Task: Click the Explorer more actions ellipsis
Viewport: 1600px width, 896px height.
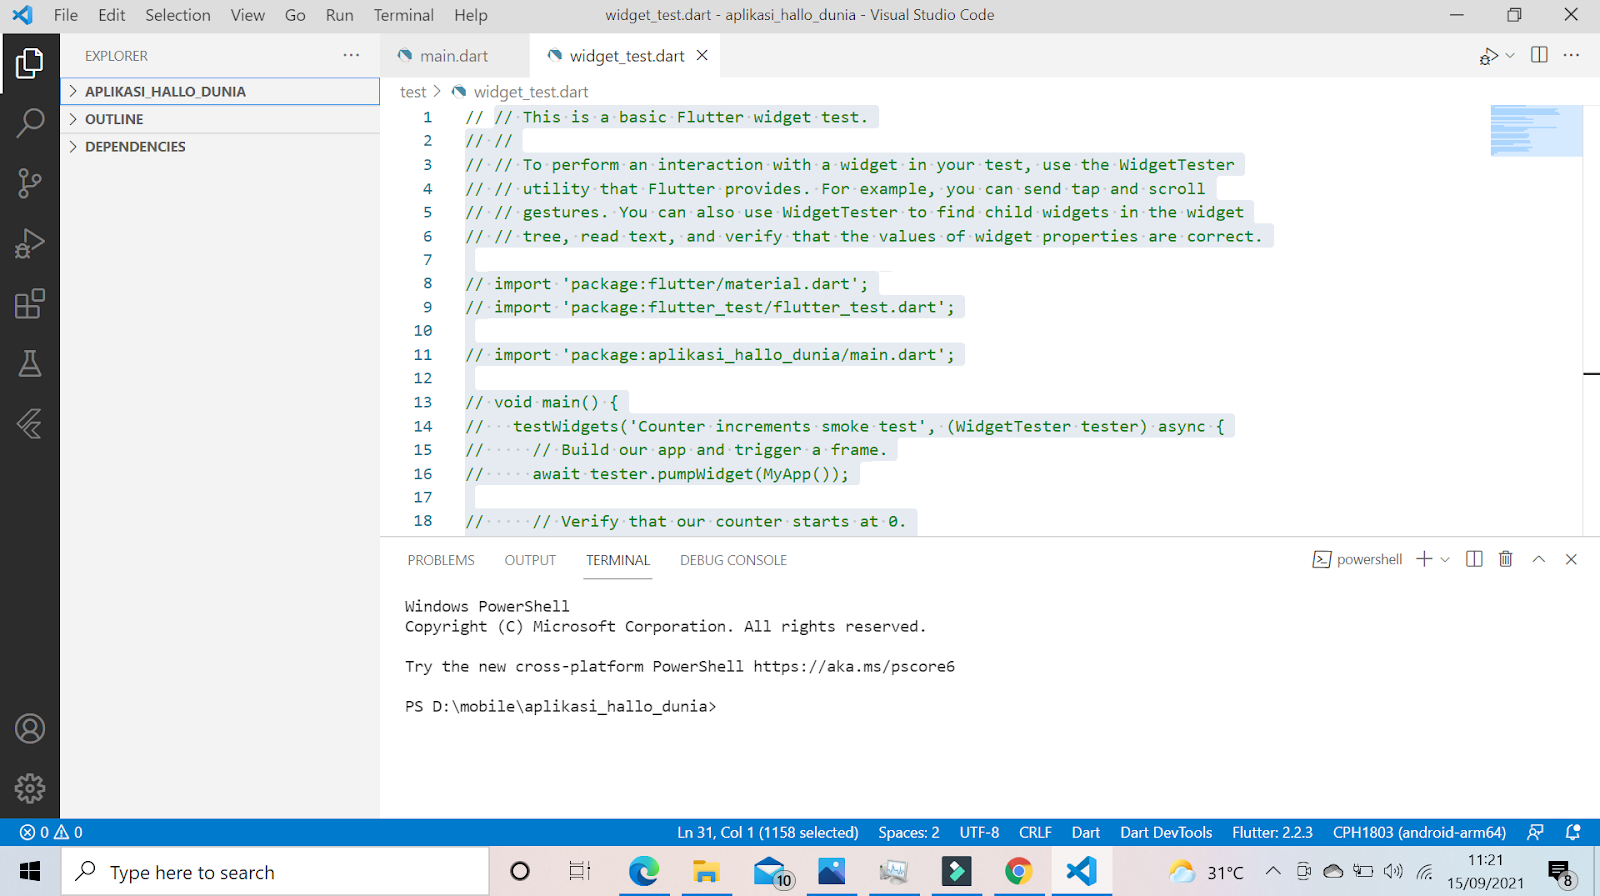Action: (351, 55)
